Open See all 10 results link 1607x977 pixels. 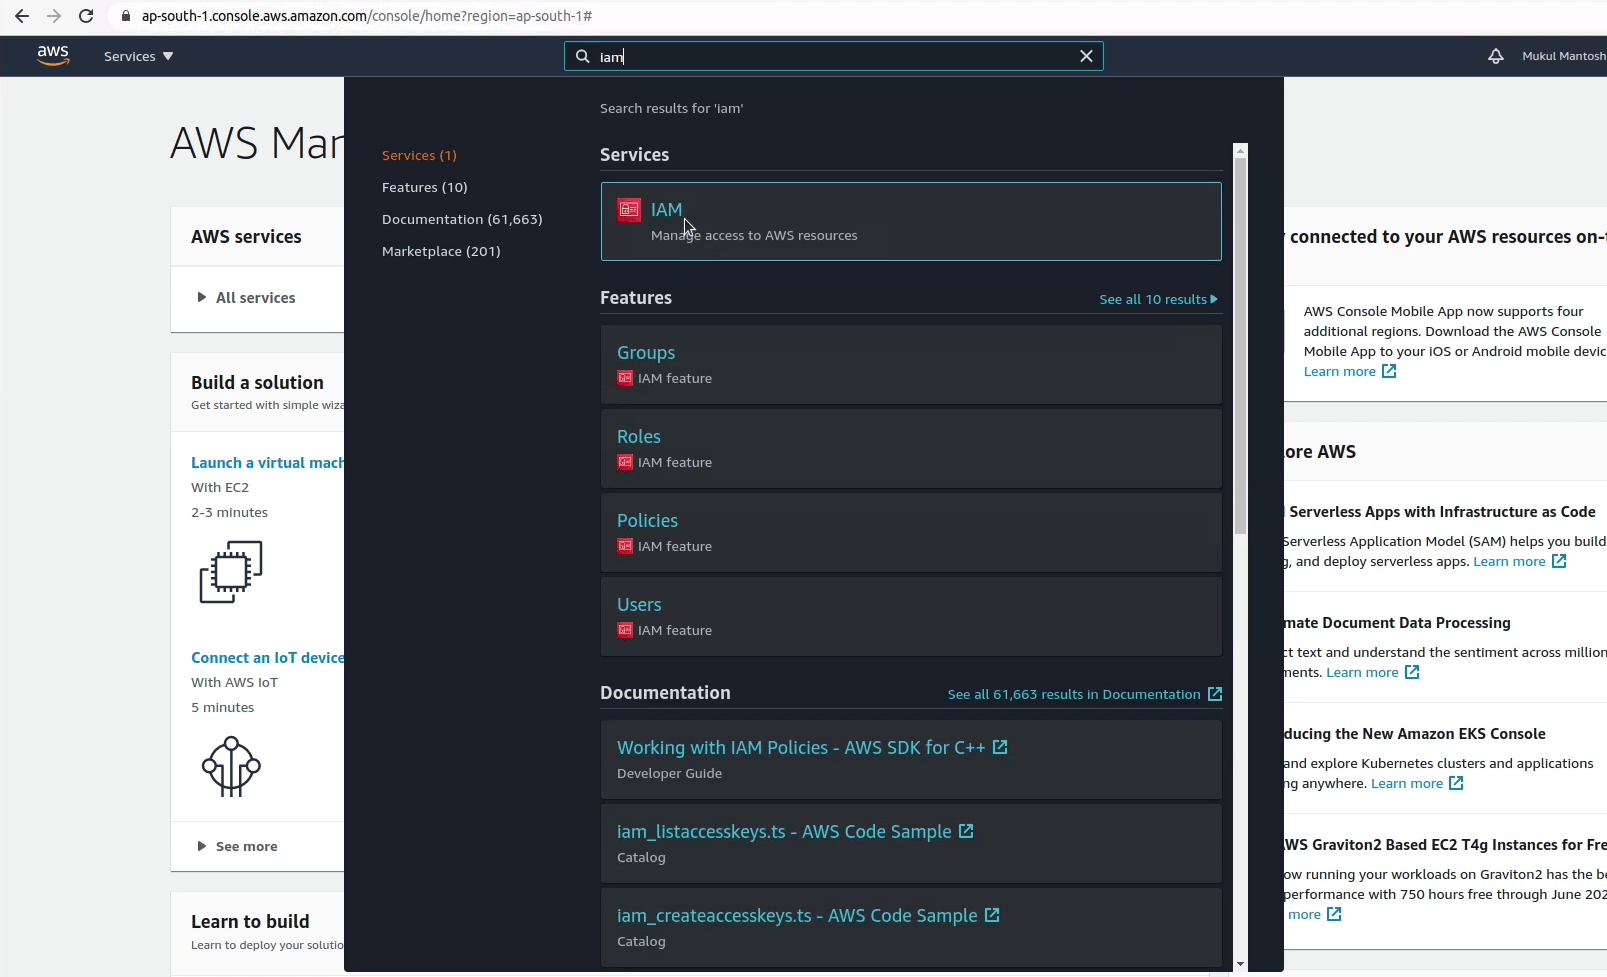coord(1157,298)
